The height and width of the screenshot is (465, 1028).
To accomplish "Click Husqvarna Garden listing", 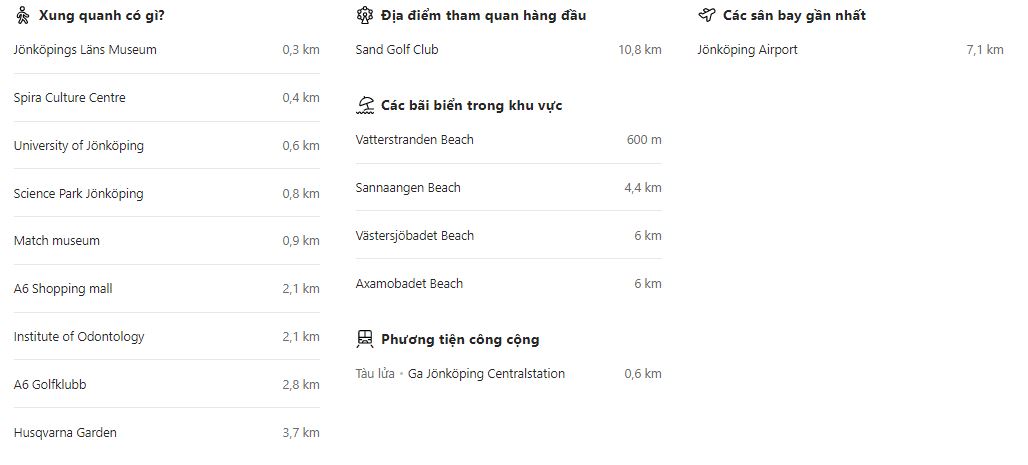I will point(65,433).
